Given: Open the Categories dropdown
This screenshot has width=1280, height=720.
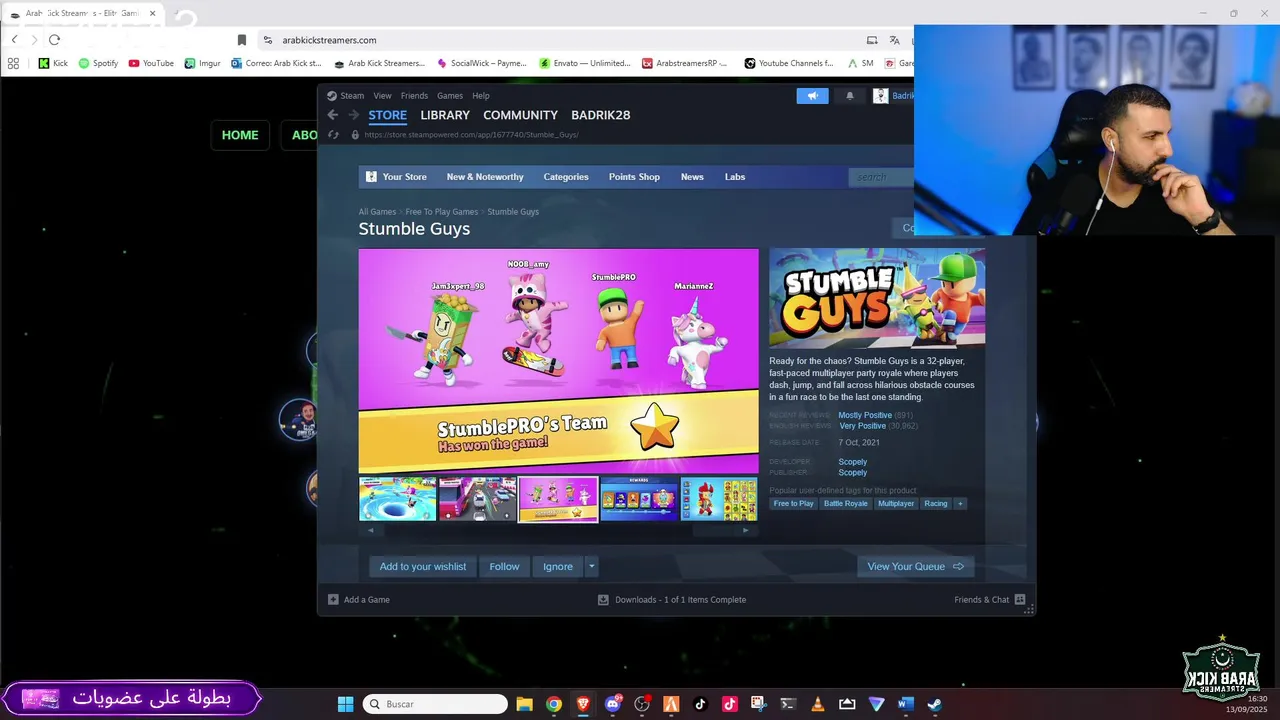Looking at the screenshot, I should (566, 177).
